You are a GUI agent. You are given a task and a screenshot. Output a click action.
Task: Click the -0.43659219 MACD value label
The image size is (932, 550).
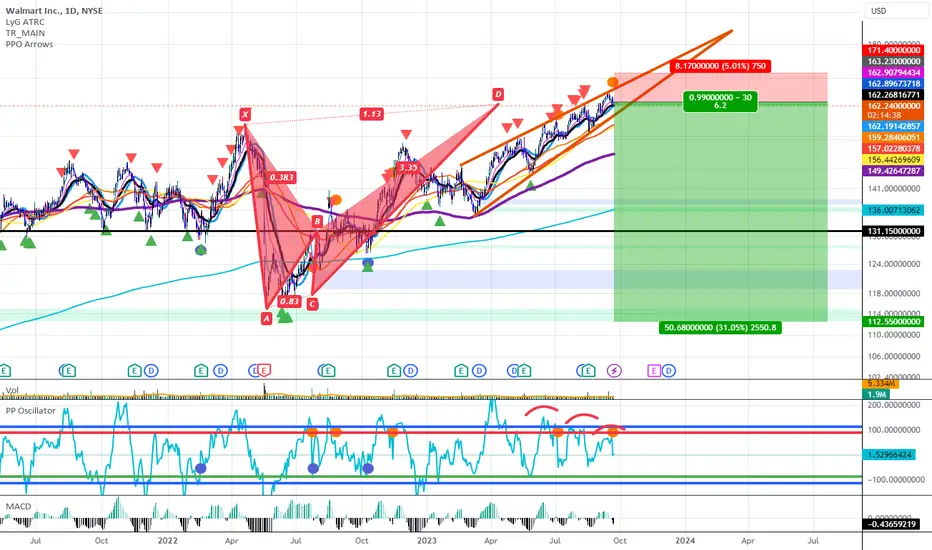[x=892, y=524]
